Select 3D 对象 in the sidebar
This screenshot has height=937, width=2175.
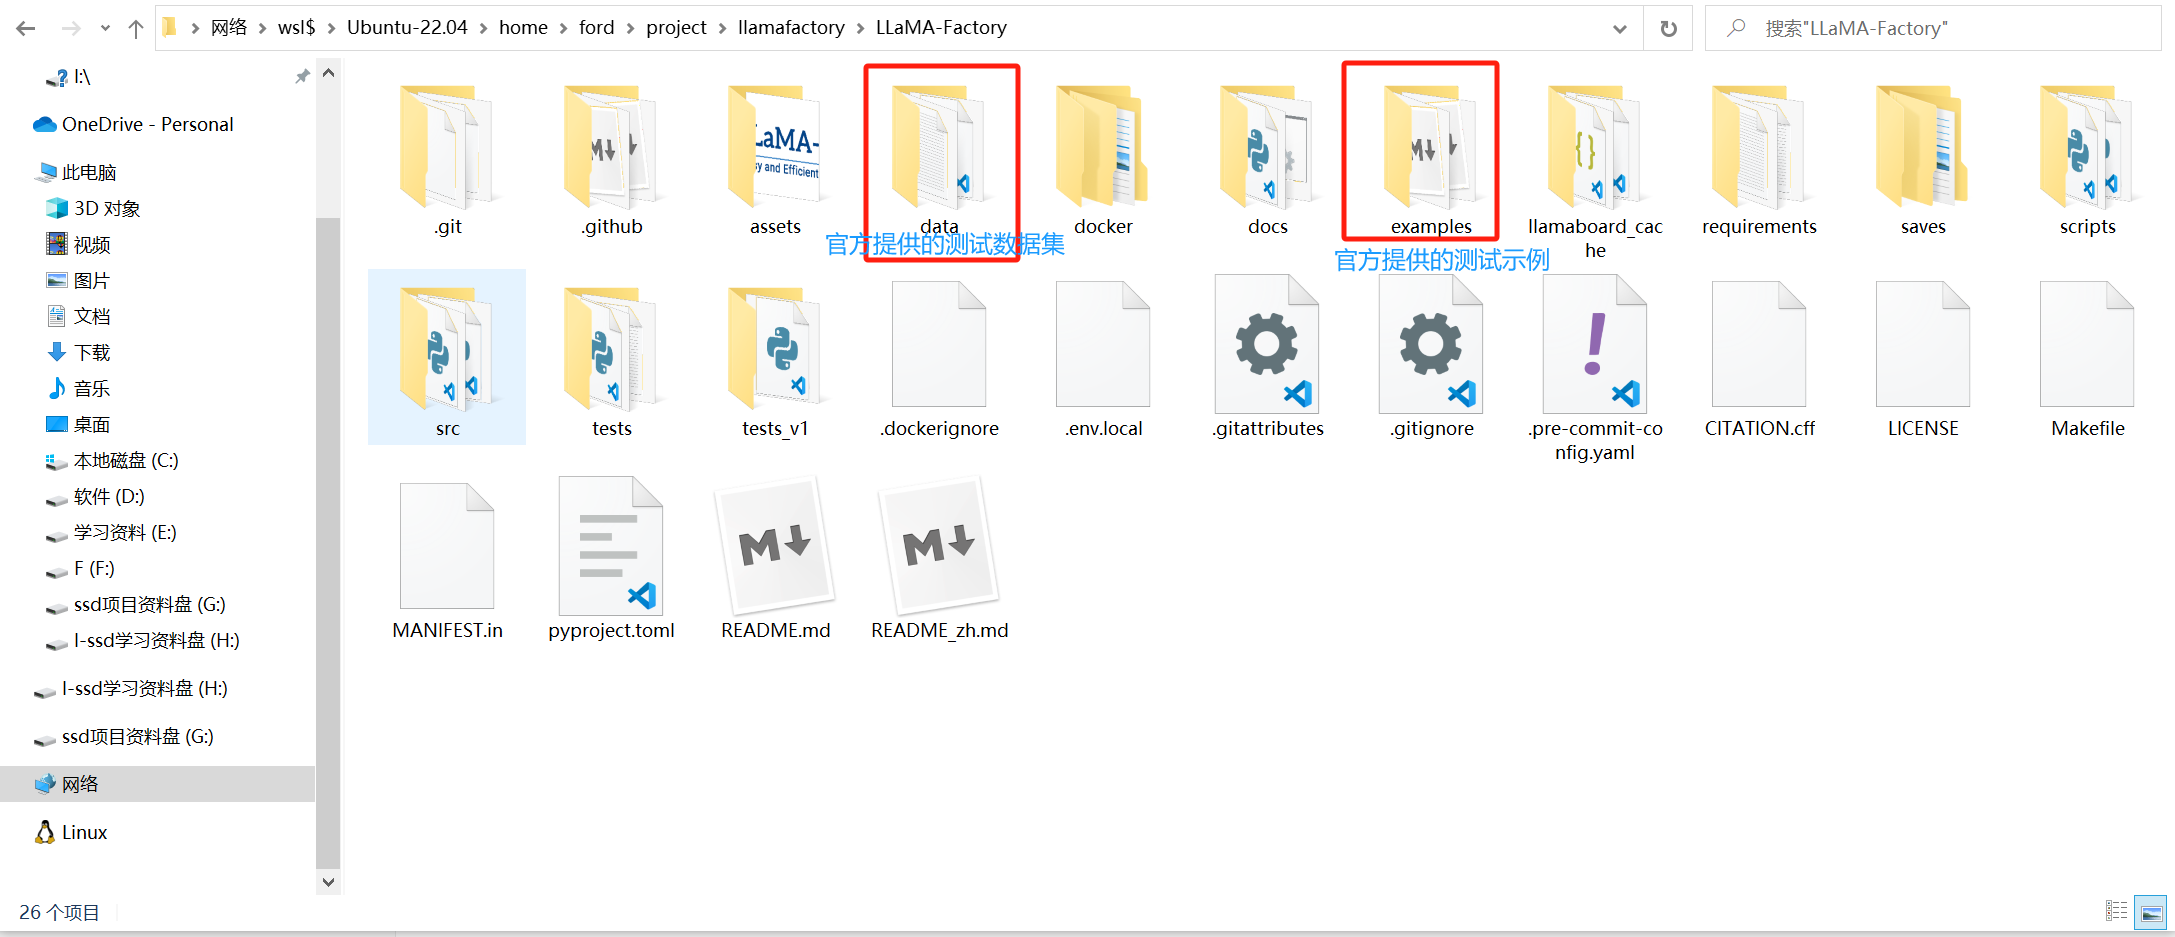pos(107,208)
